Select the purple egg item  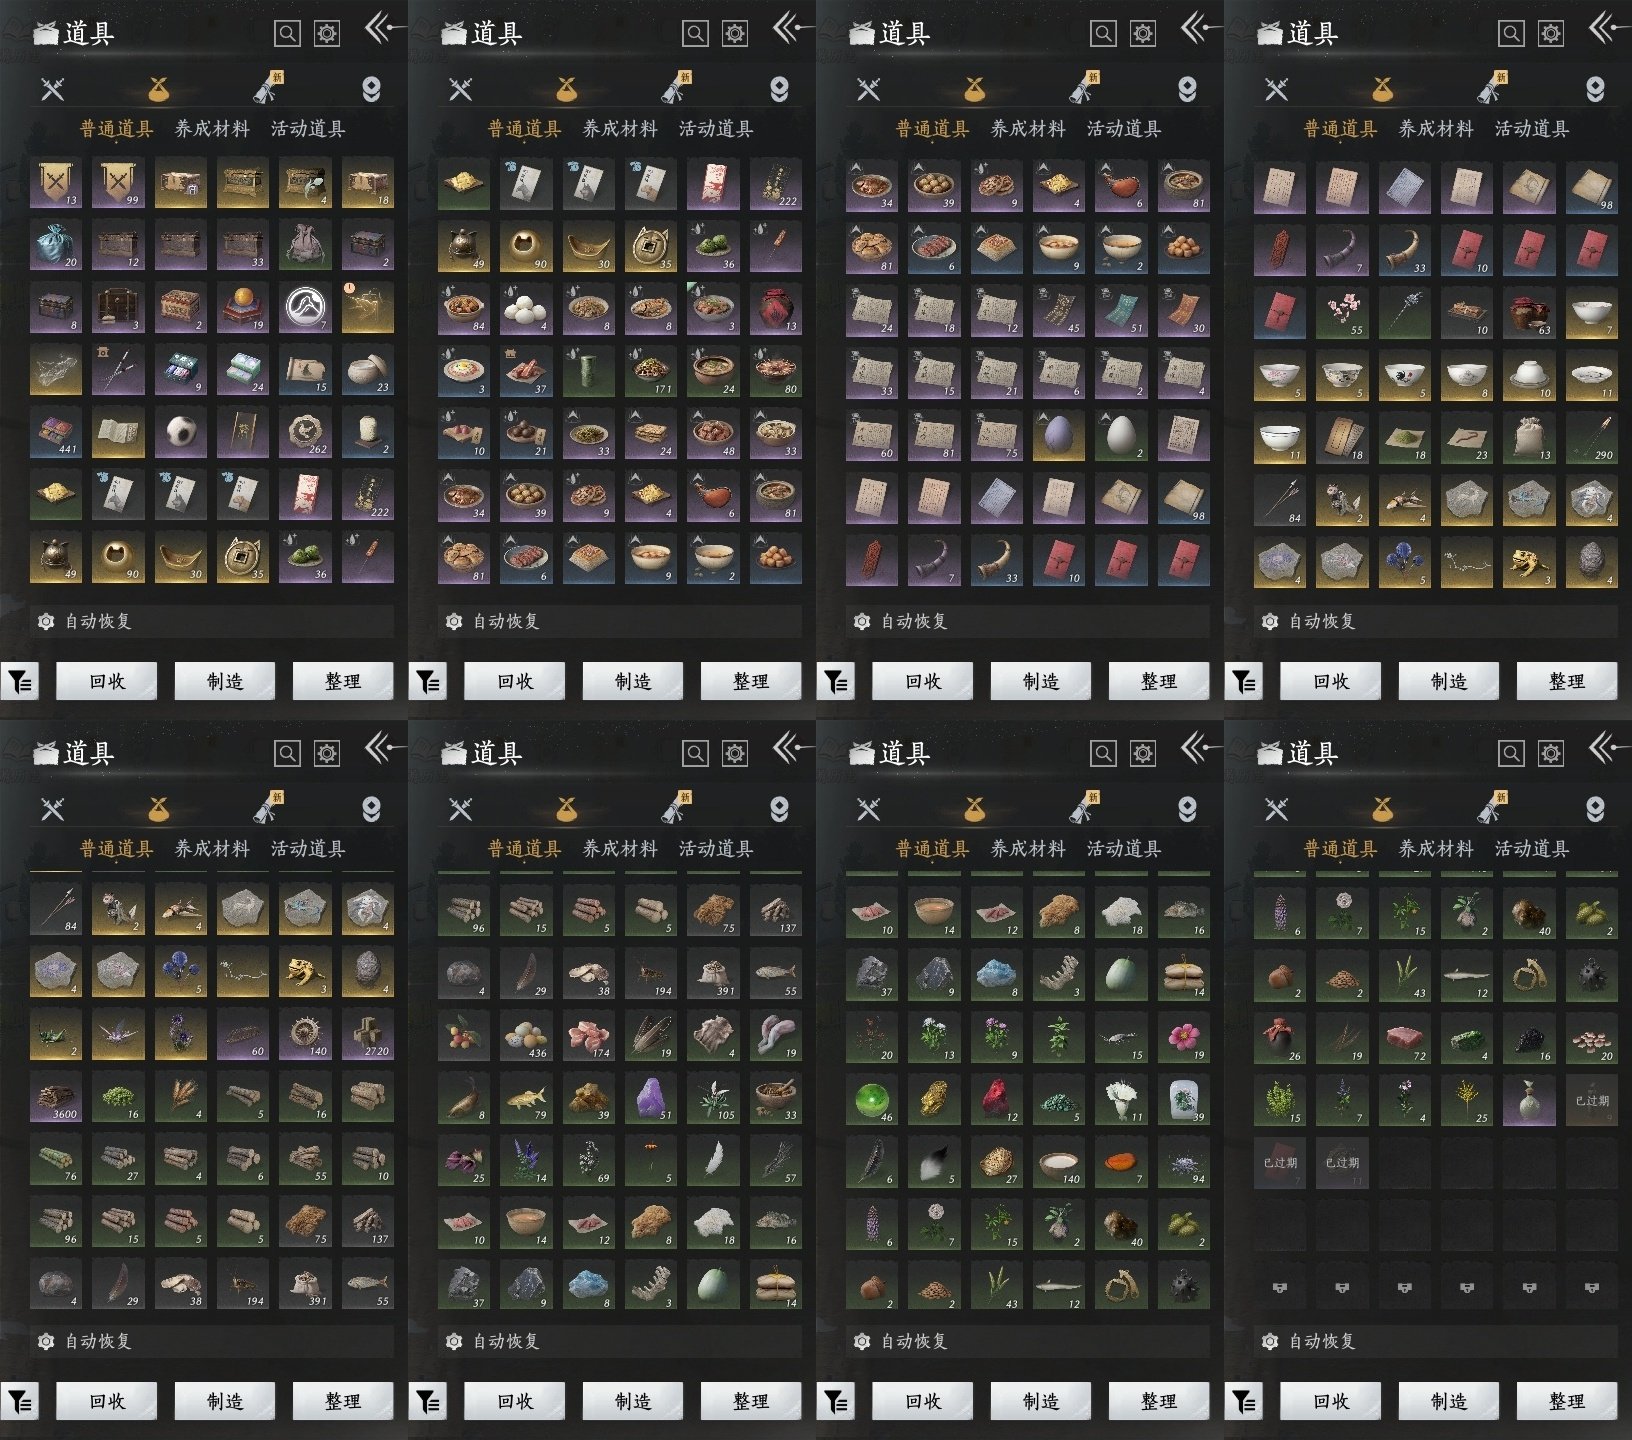pyautogui.click(x=1058, y=433)
